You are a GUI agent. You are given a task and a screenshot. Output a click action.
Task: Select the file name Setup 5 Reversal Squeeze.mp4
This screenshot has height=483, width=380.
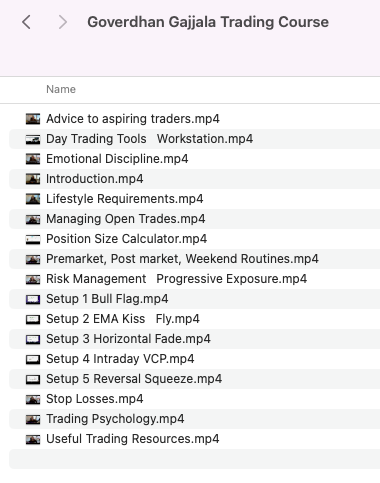[x=134, y=379]
